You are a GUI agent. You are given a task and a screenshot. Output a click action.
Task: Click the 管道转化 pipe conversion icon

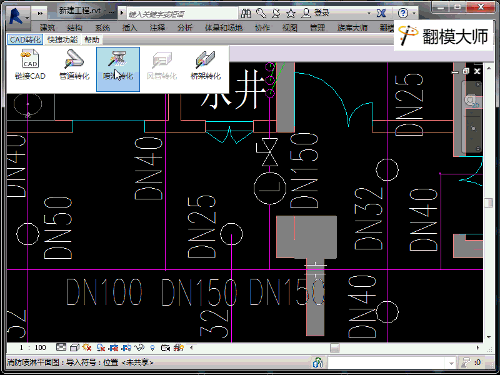tap(74, 65)
